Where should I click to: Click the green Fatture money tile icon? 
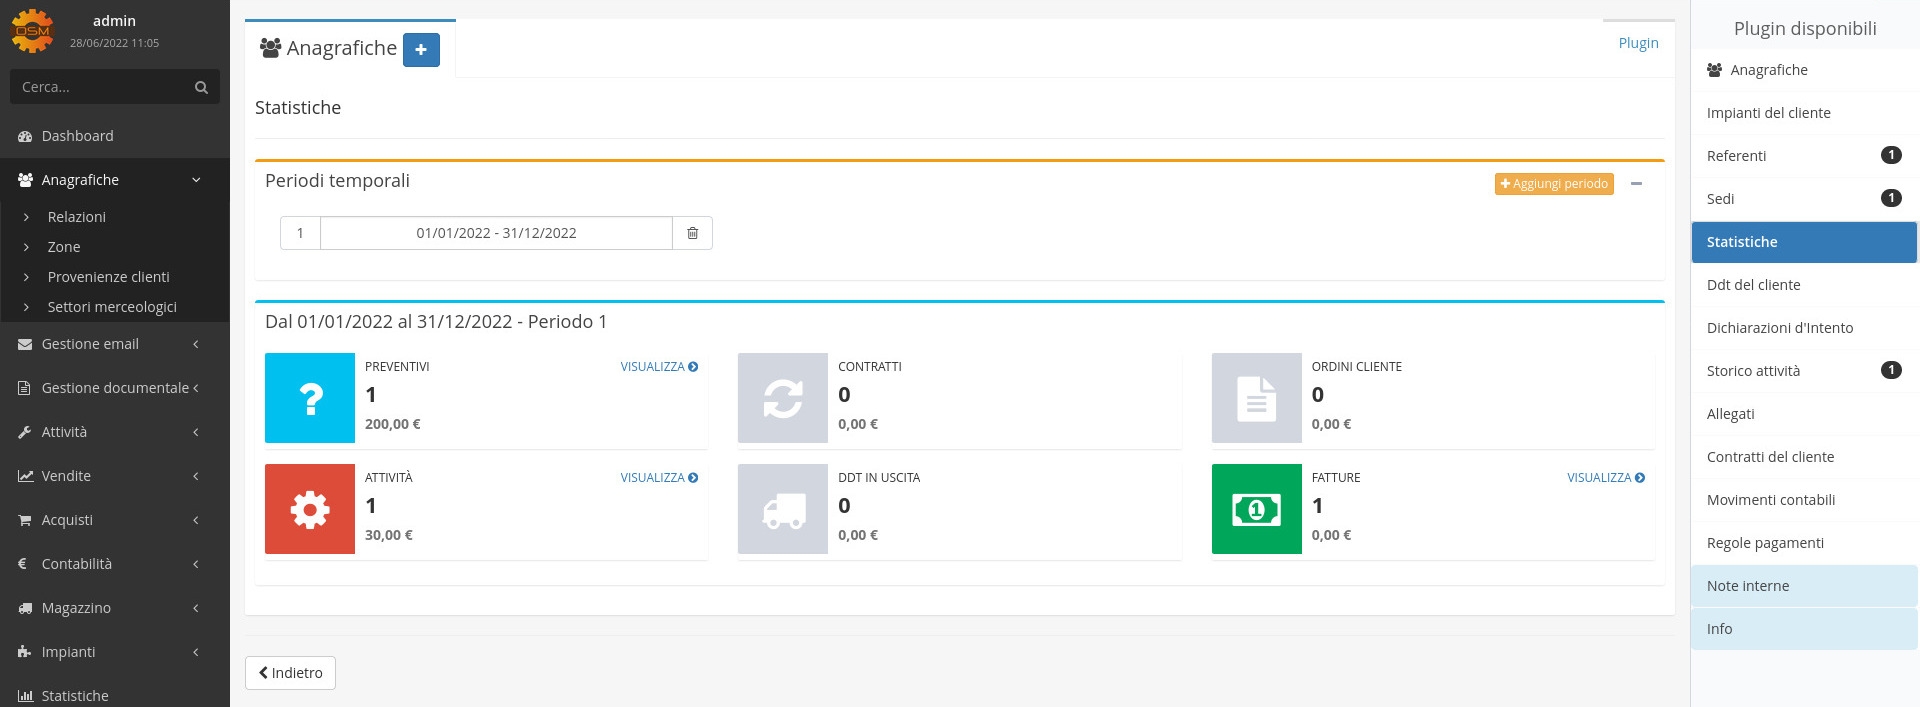point(1256,509)
